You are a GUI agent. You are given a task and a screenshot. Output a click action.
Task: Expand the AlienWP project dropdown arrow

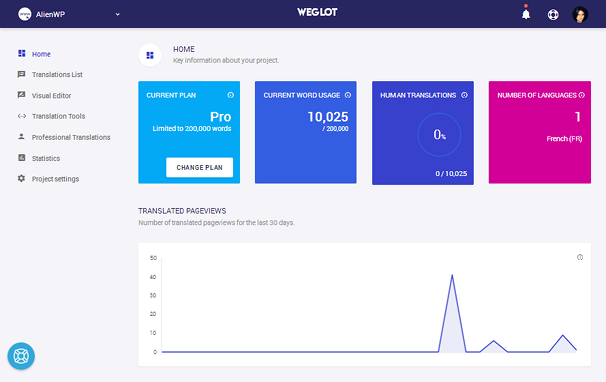[x=117, y=15]
